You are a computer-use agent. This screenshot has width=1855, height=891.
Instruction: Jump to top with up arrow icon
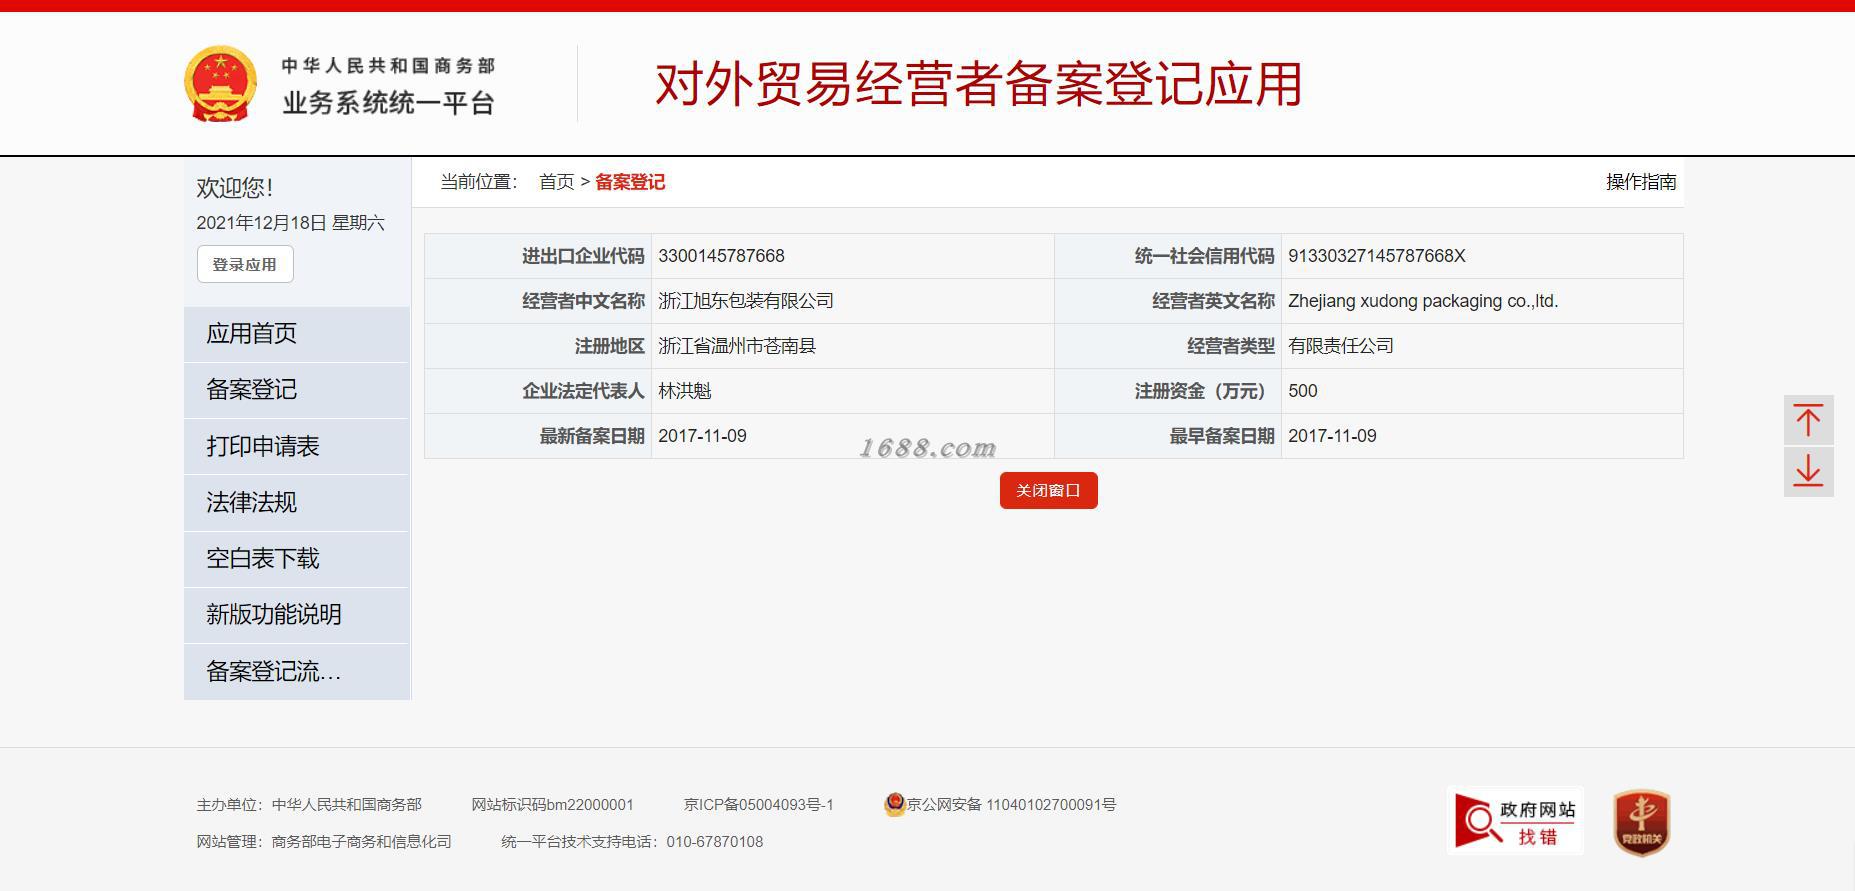click(1808, 420)
